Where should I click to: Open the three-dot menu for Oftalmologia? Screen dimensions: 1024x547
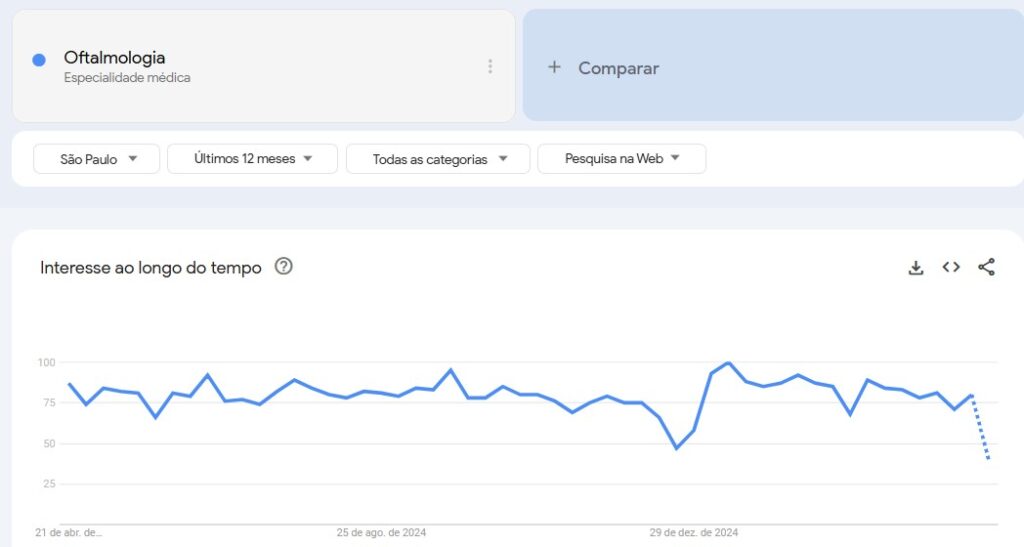click(x=490, y=66)
